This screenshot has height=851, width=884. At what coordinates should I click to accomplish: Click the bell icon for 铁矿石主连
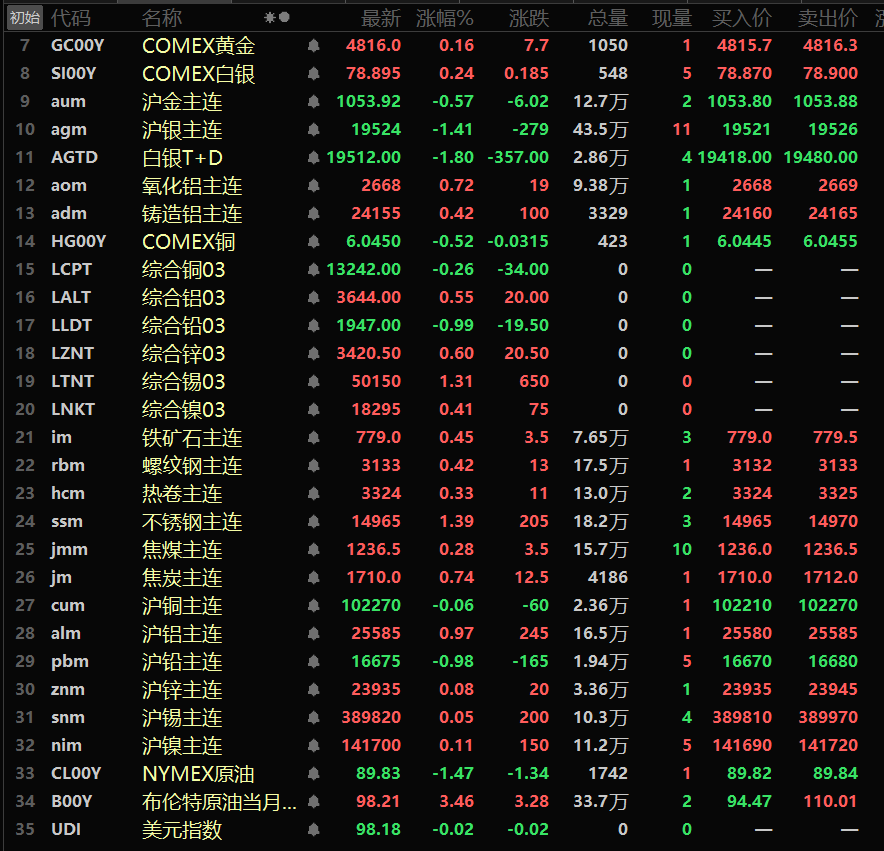click(x=313, y=438)
